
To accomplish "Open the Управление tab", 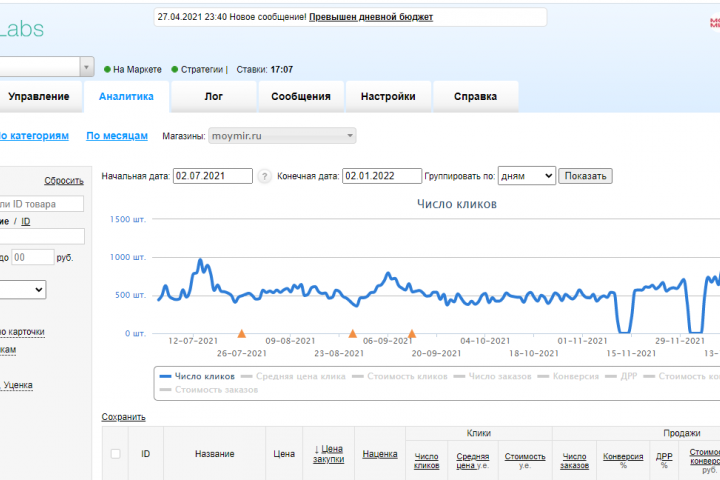I will 39,96.
